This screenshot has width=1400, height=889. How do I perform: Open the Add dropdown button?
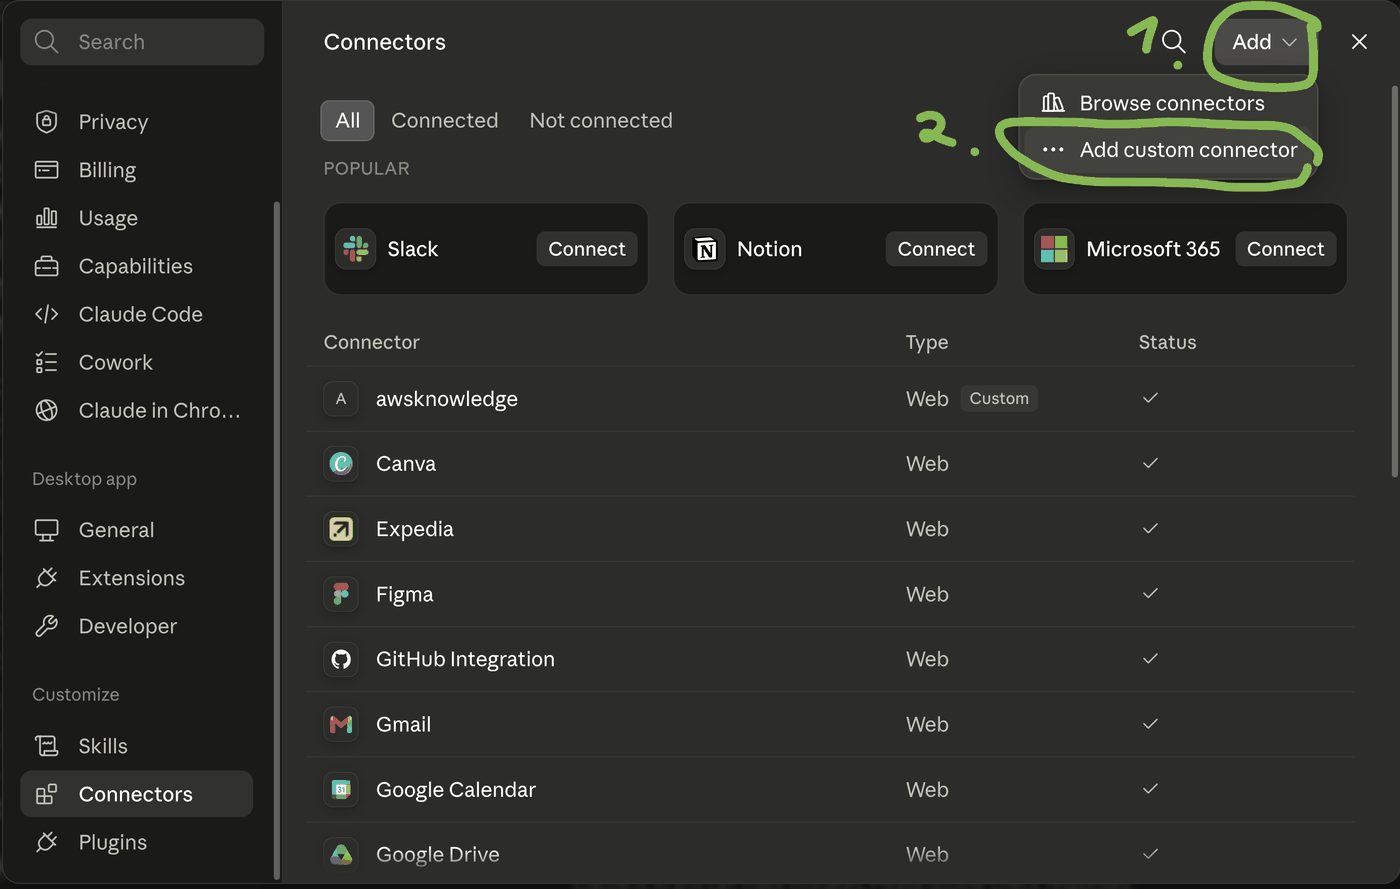click(1263, 42)
